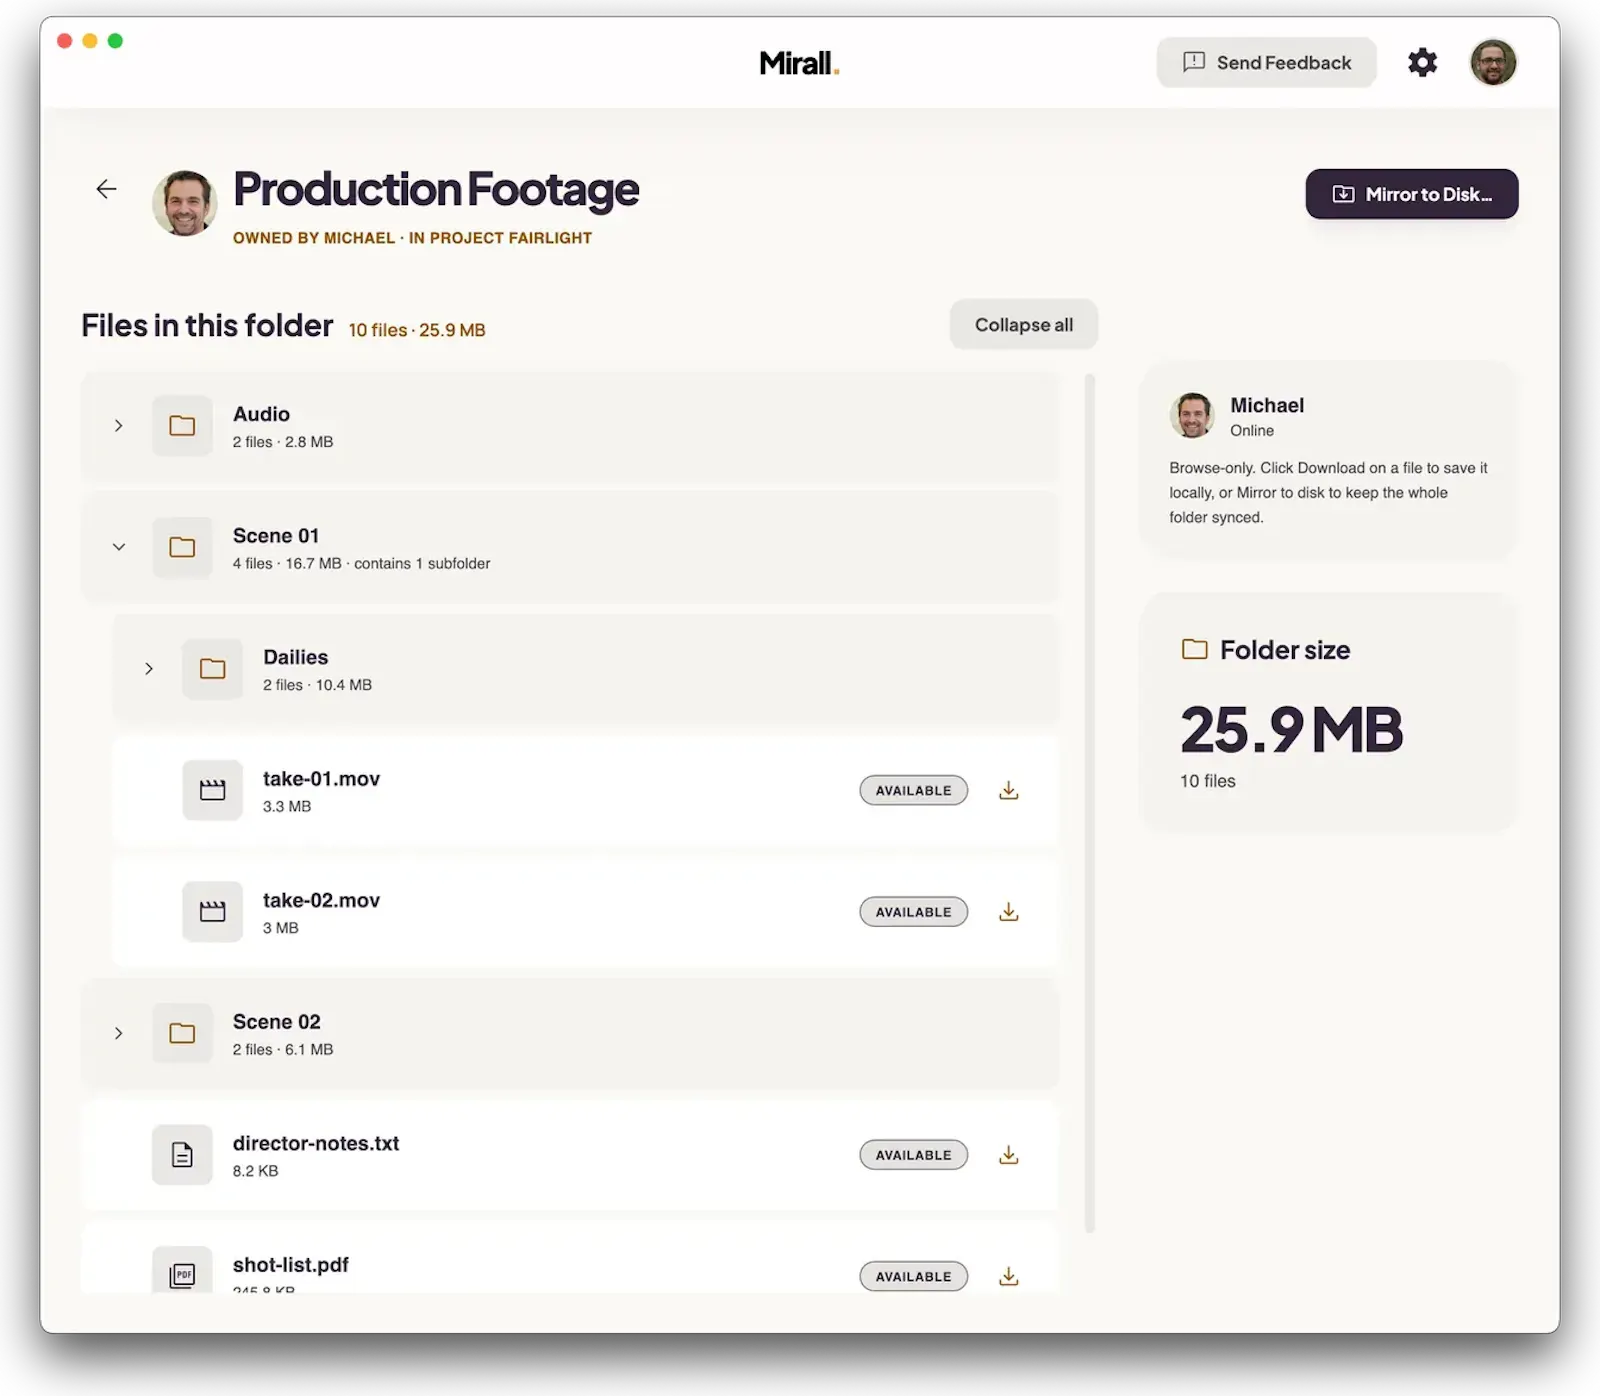Click the Production Footage title
Screen dimensions: 1600x1396
436,189
